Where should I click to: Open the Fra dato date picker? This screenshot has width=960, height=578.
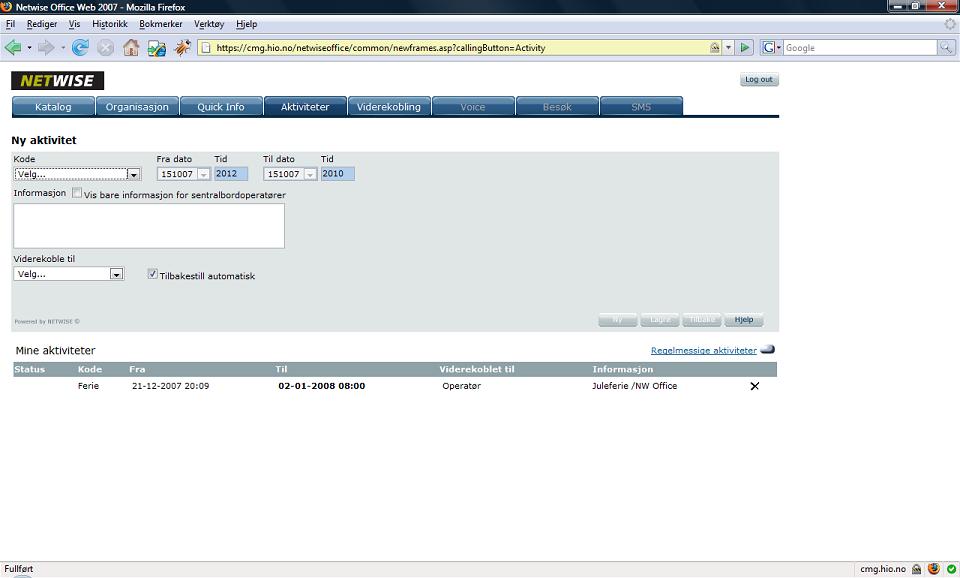[204, 174]
